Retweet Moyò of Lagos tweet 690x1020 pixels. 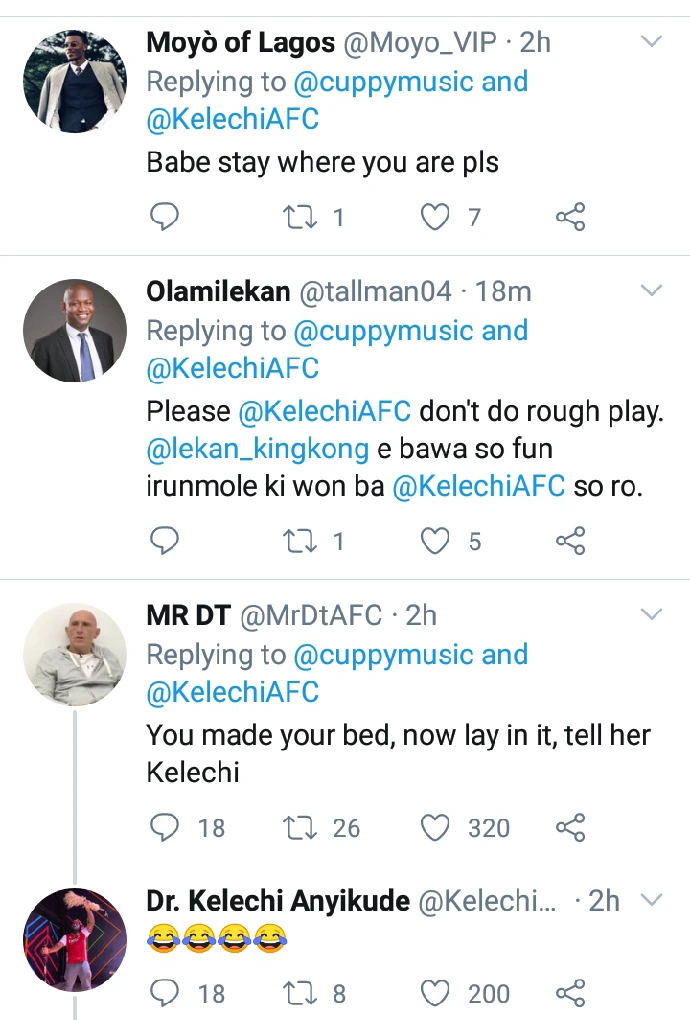[x=299, y=217]
